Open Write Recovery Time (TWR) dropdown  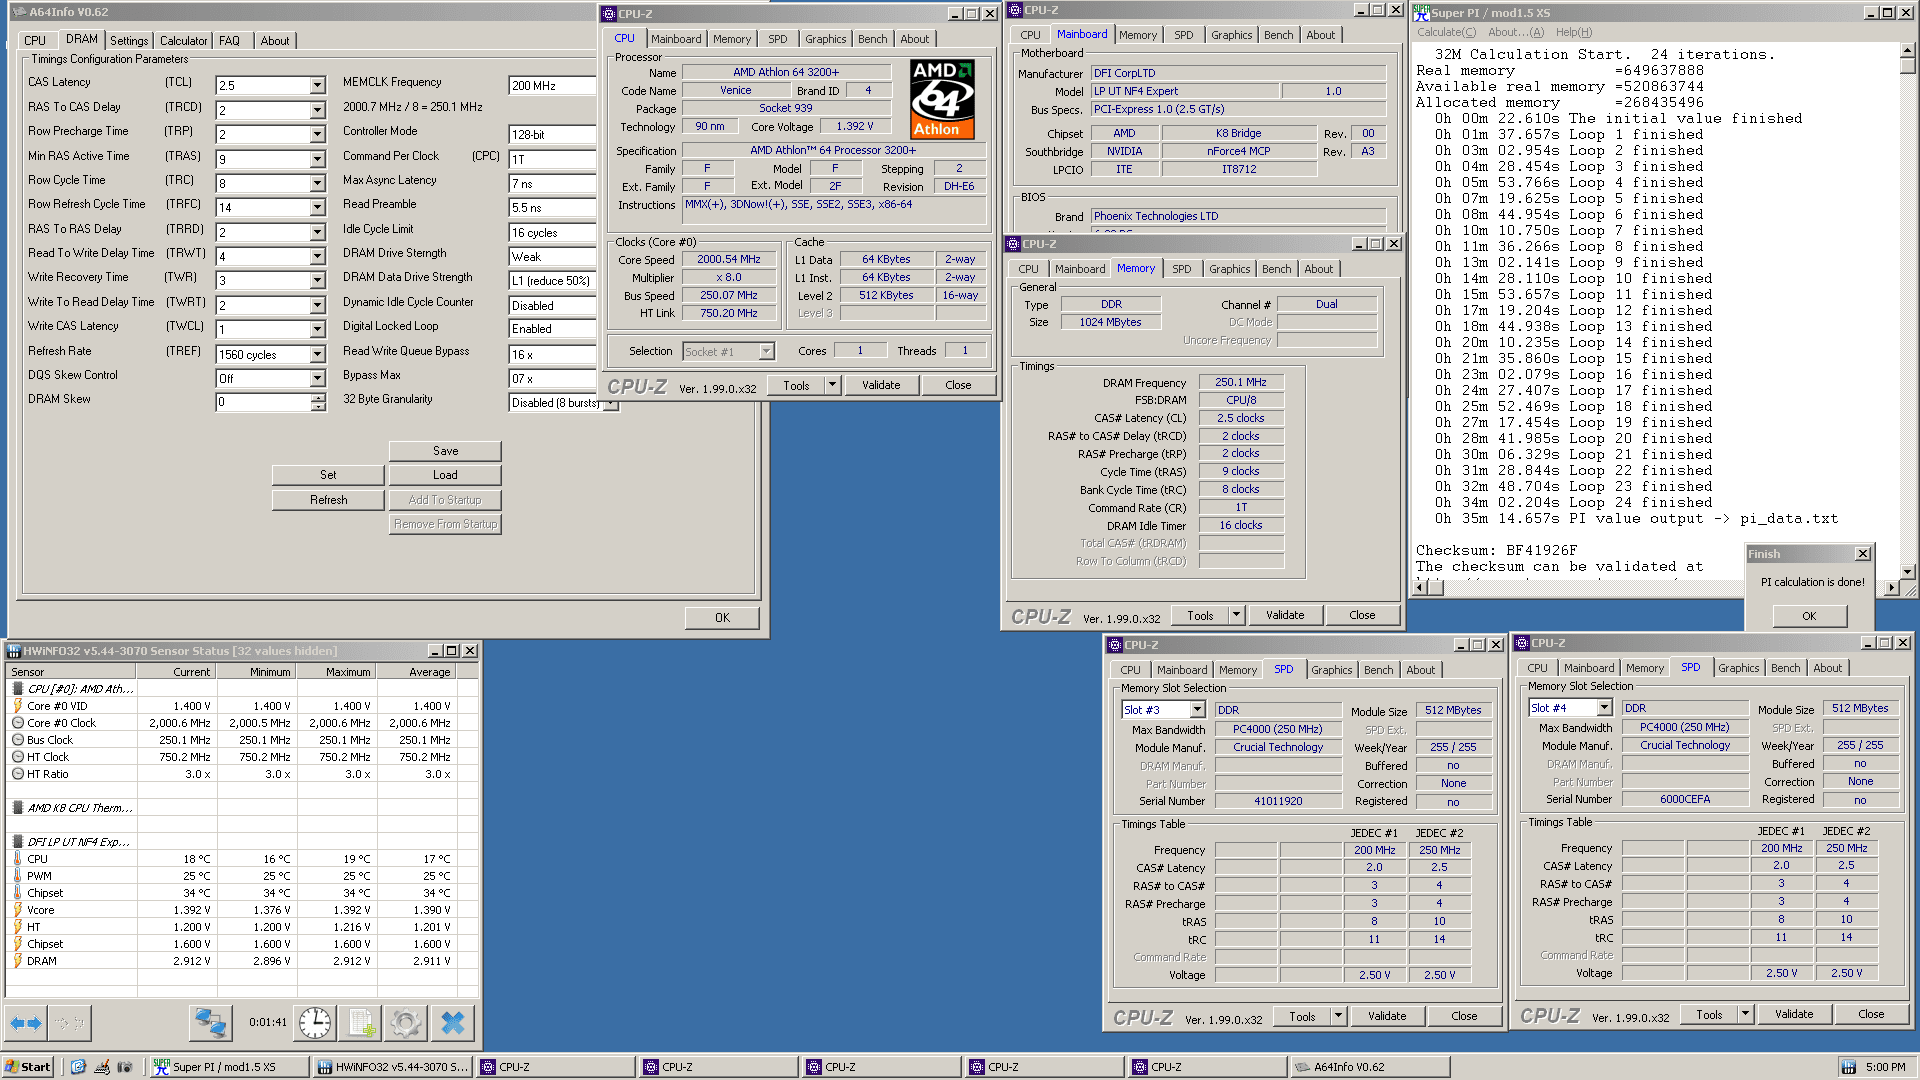pyautogui.click(x=317, y=281)
